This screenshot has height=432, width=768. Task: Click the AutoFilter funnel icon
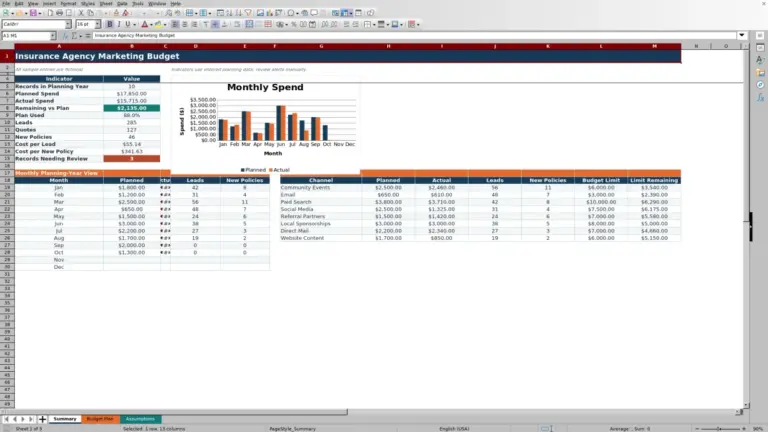(x=248, y=13)
